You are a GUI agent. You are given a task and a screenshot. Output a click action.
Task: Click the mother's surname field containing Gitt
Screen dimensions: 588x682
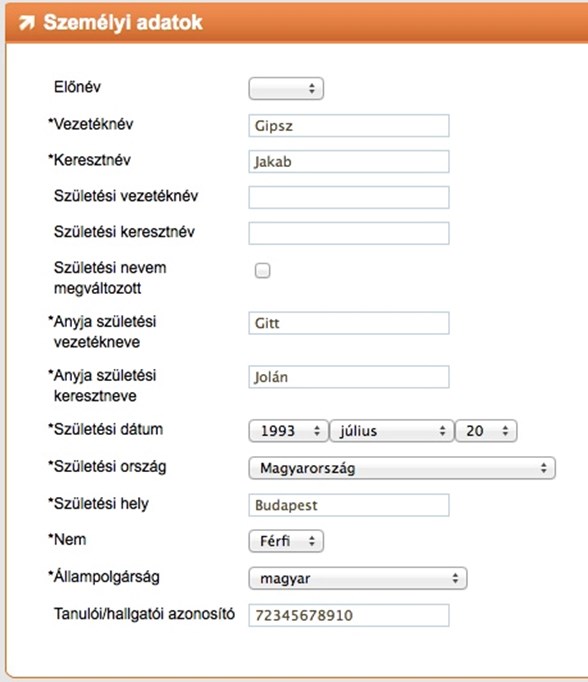349,323
